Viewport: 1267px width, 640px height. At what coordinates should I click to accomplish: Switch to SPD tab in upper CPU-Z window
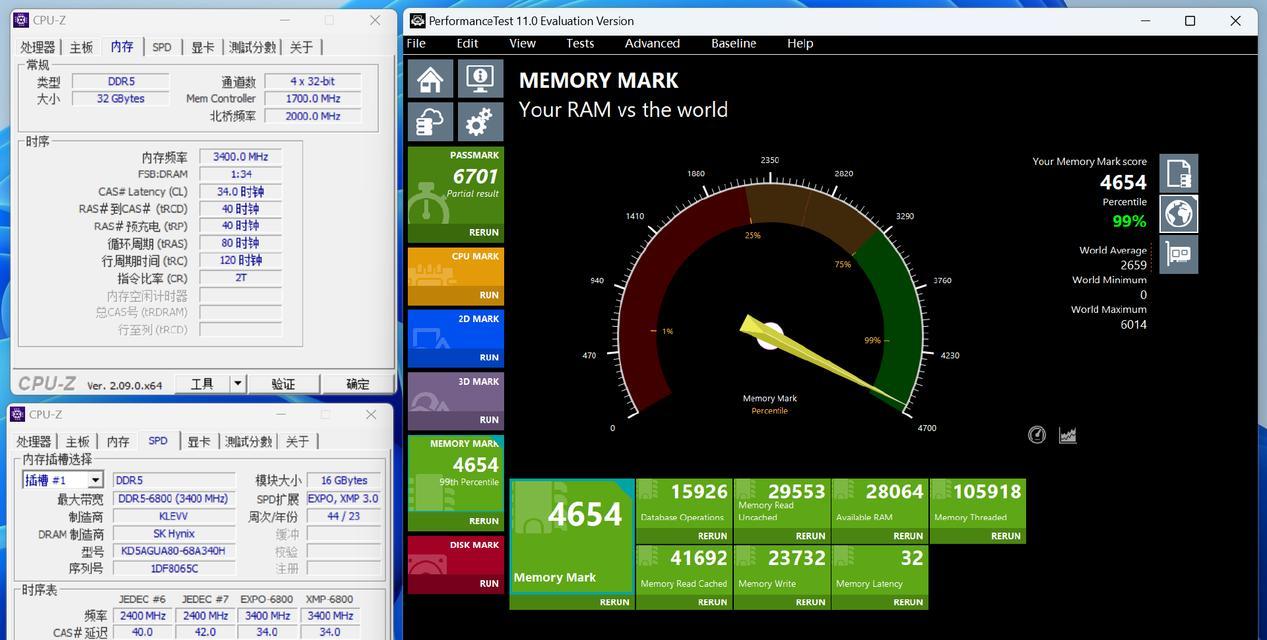point(162,47)
